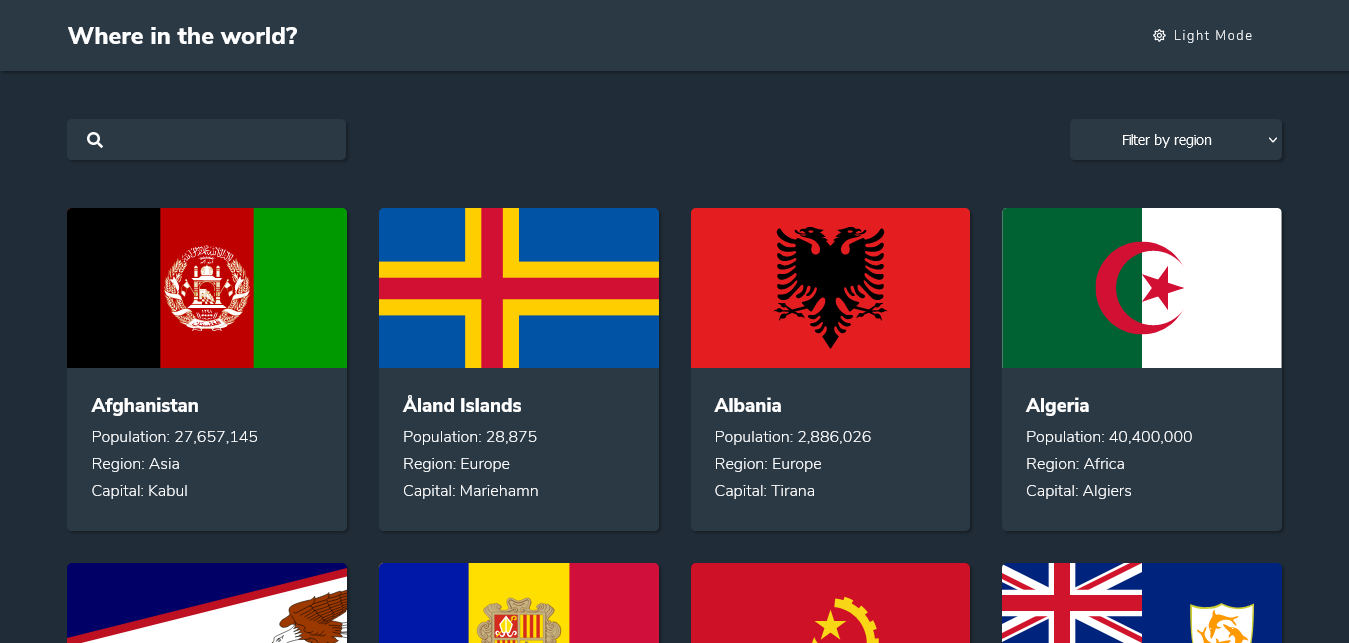Open the Anguilla Union Jack flag card
This screenshot has width=1349, height=643.
1142,603
